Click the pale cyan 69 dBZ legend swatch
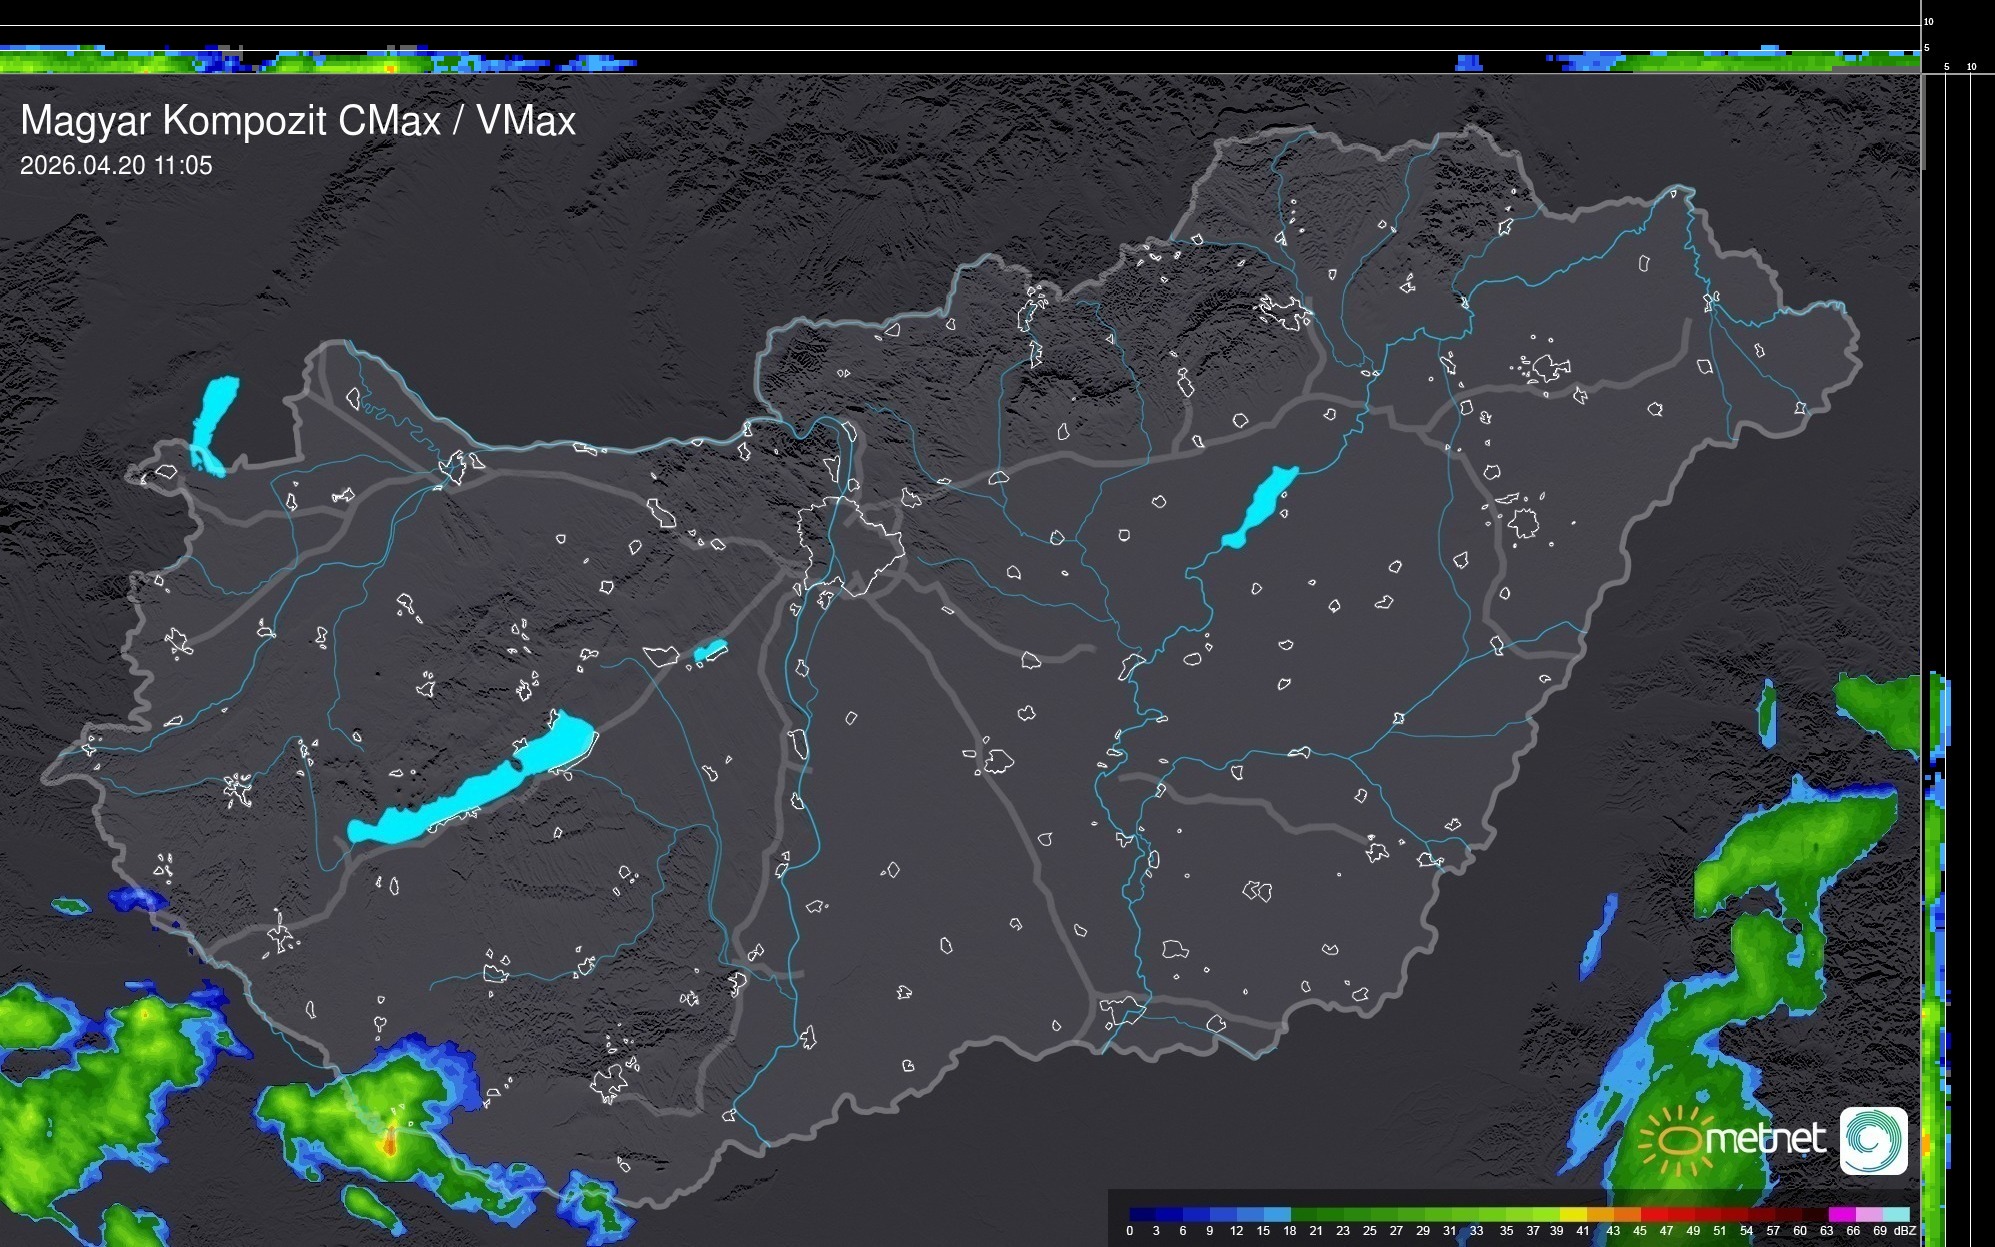1995x1247 pixels. pos(1895,1214)
